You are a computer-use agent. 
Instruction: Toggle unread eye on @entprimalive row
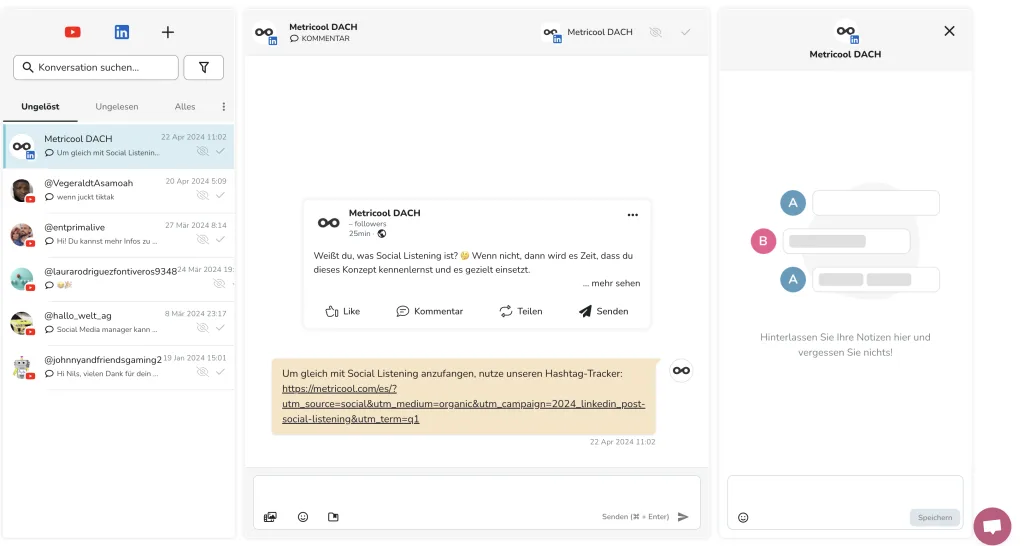click(202, 240)
